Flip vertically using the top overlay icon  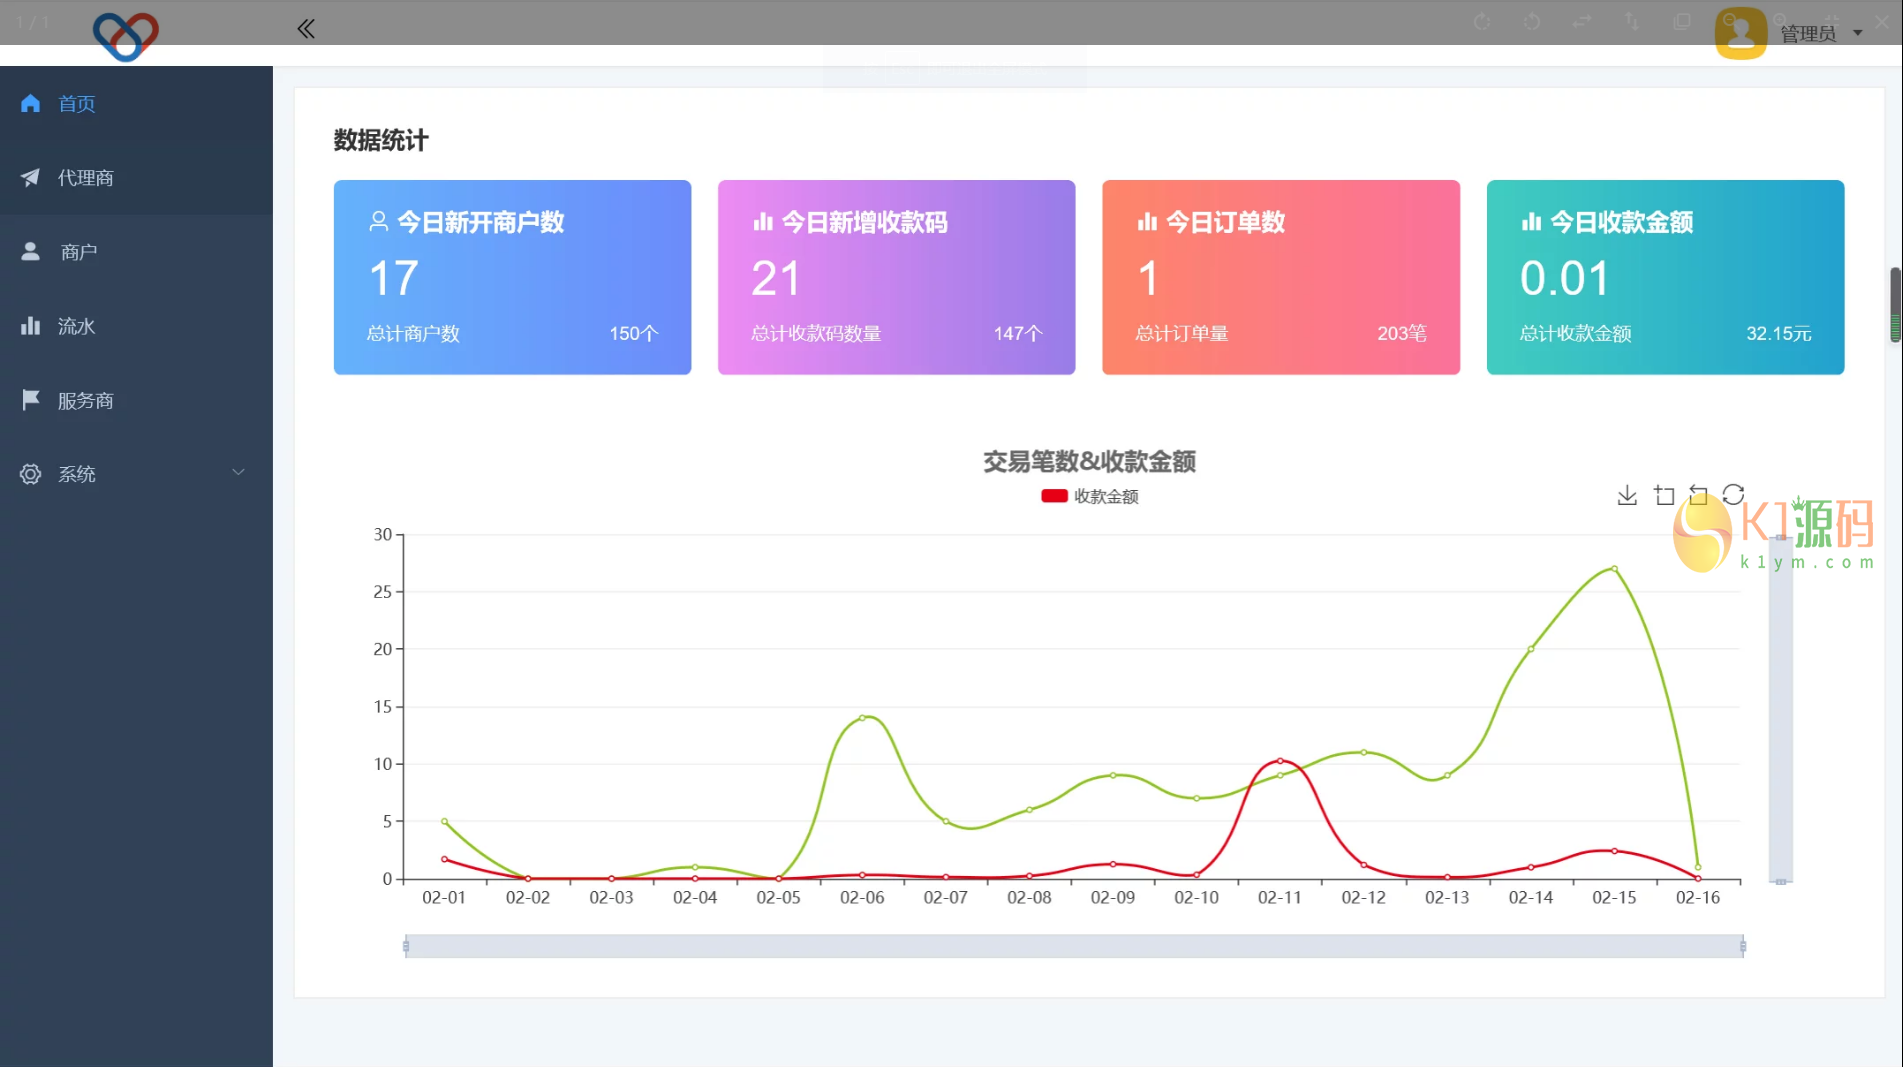pyautogui.click(x=1632, y=21)
